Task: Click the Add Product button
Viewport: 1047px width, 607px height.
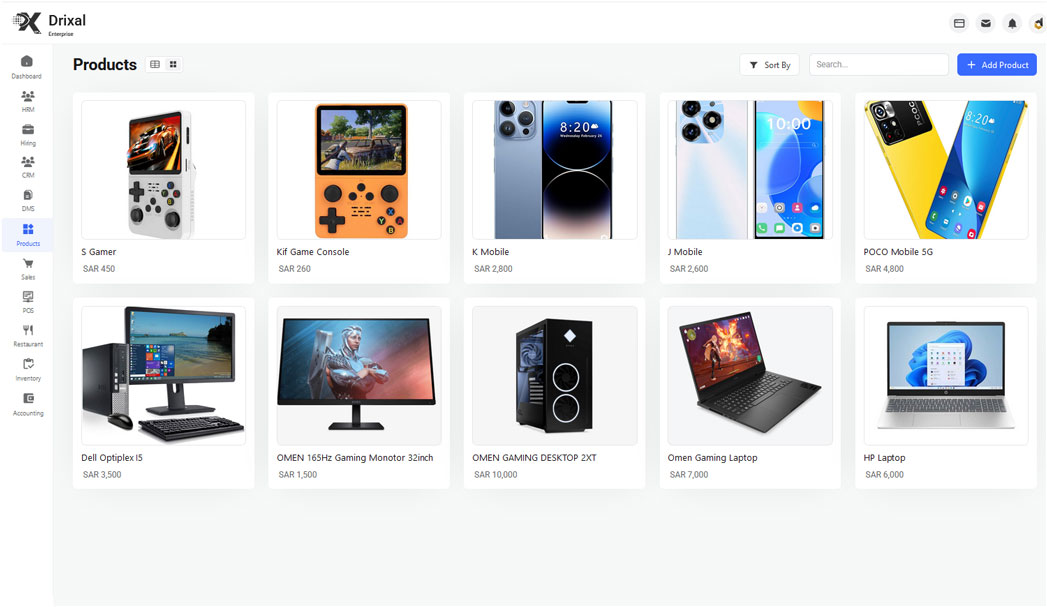Action: coord(997,65)
